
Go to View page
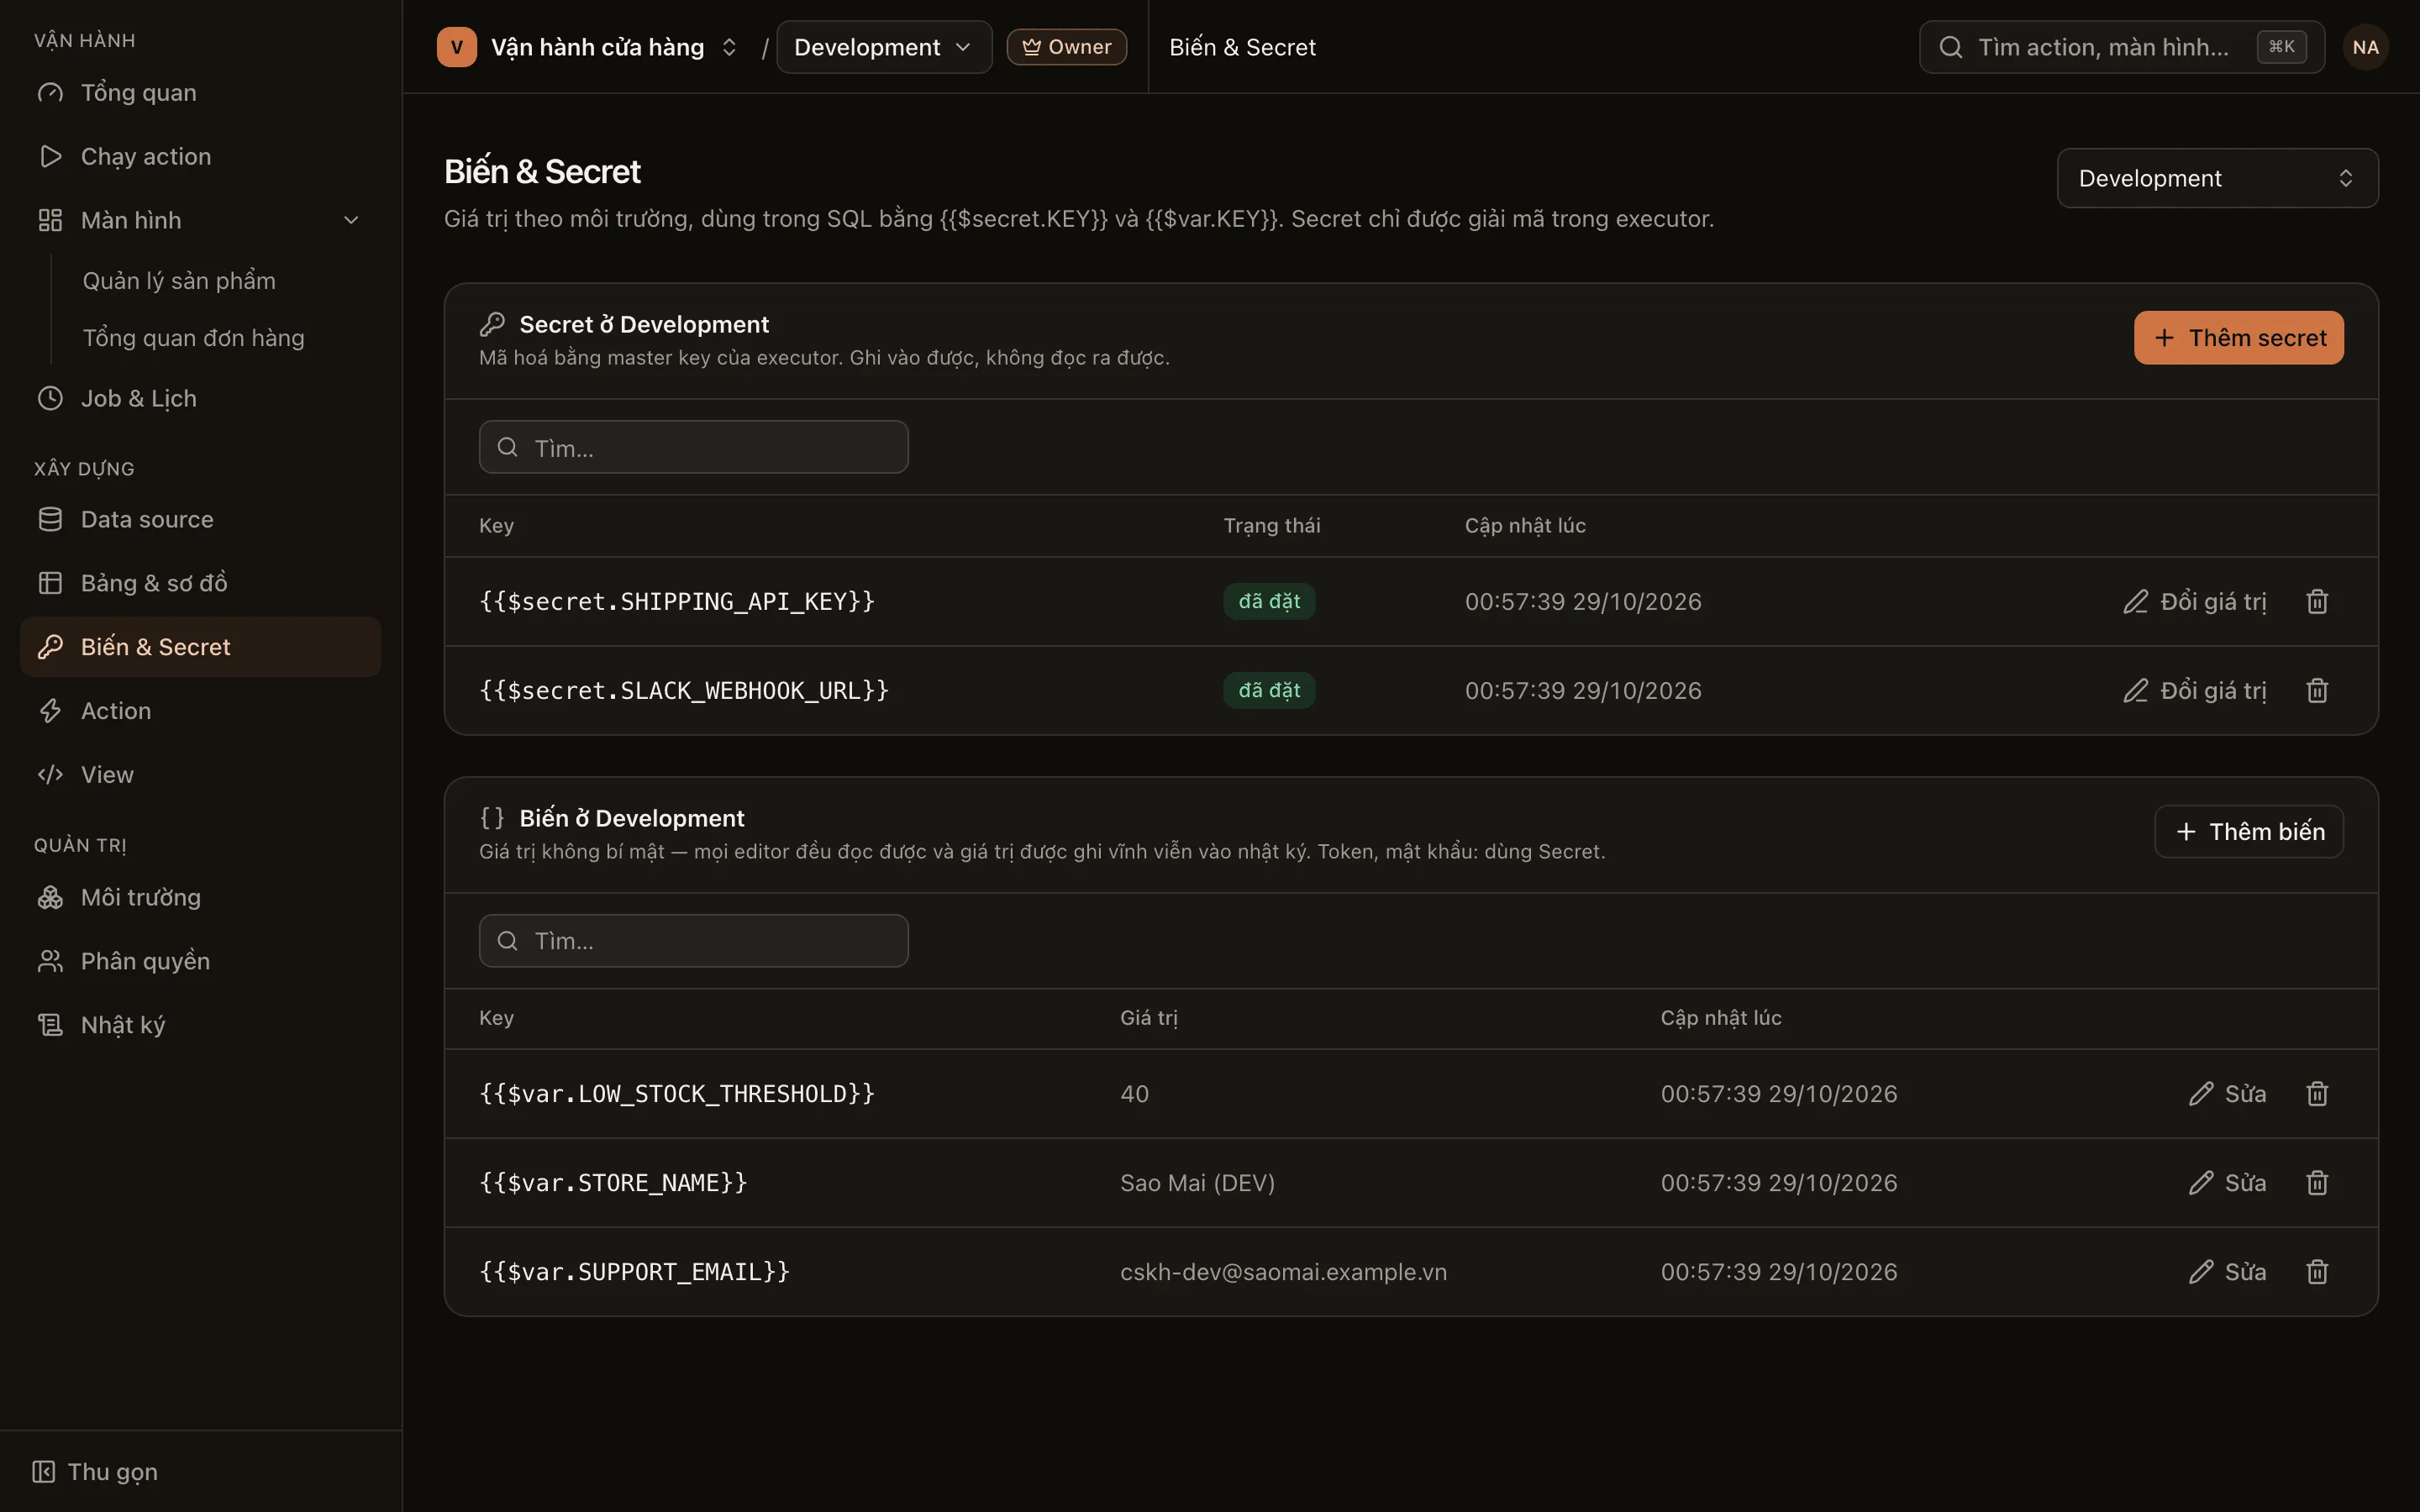200,775
